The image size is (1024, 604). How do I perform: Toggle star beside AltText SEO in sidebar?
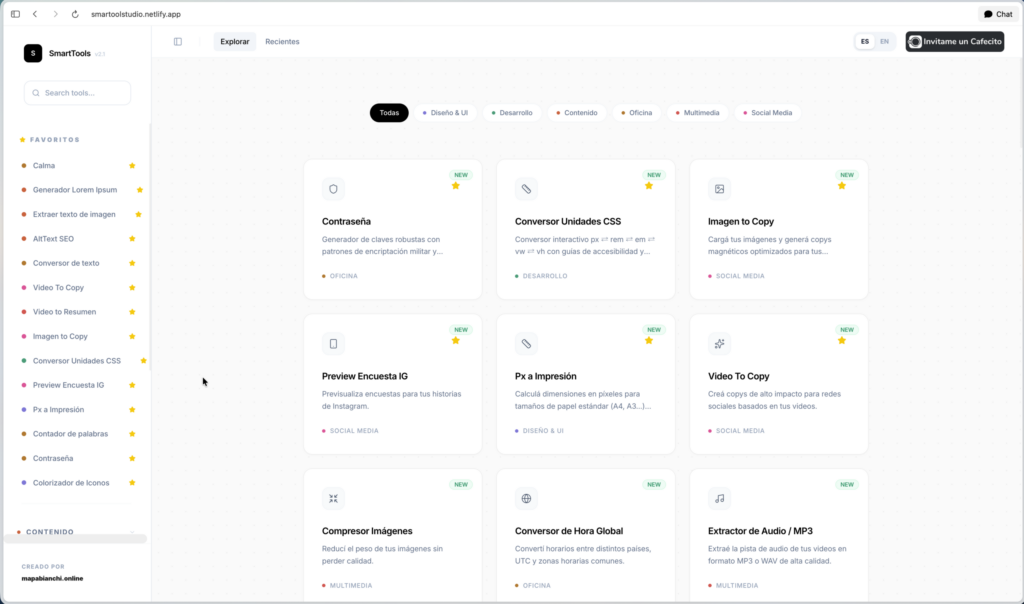[x=132, y=239]
